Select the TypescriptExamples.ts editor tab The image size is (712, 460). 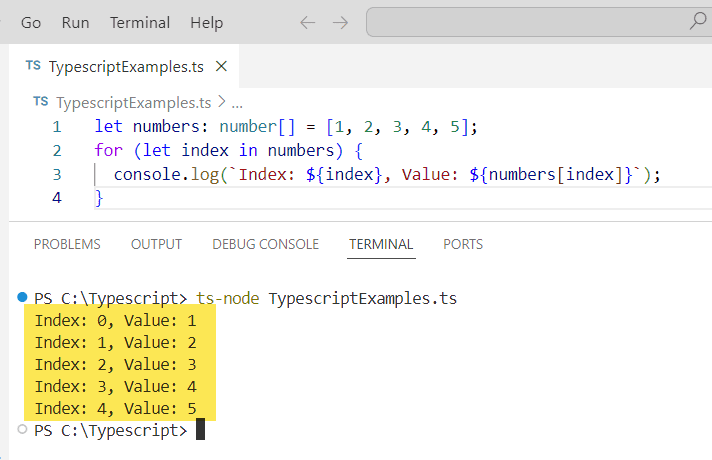[124, 66]
